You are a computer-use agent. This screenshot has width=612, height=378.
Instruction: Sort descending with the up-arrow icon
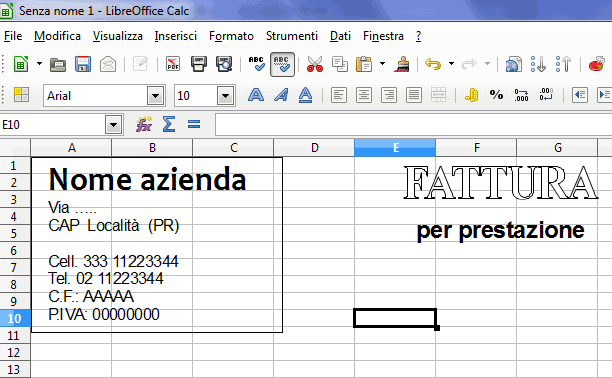pos(563,64)
